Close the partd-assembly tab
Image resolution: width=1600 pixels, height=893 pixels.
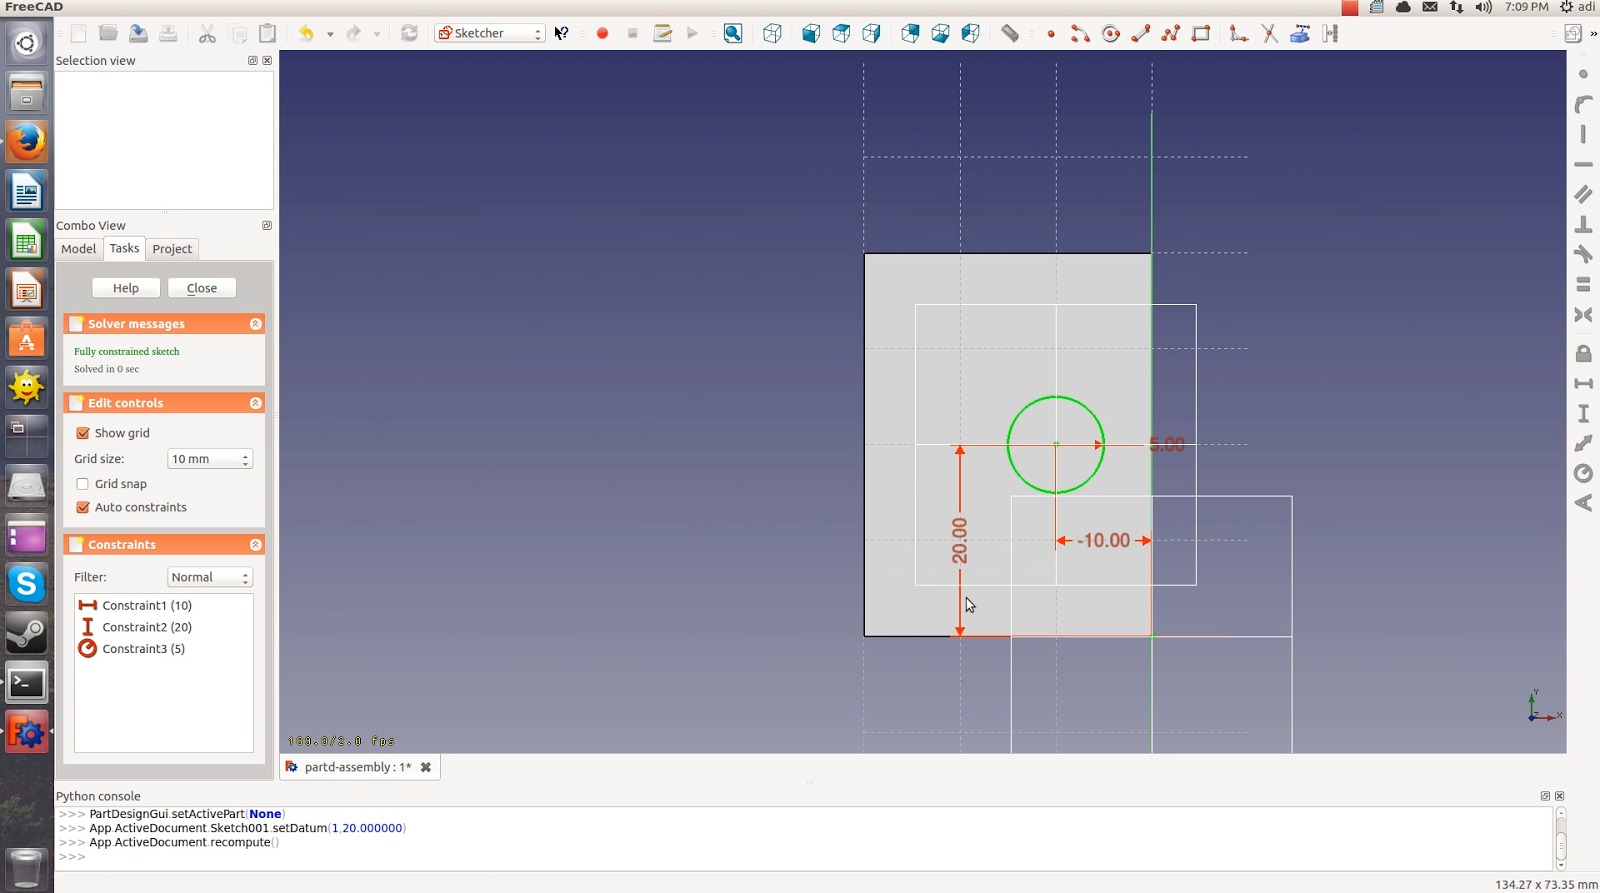pyautogui.click(x=426, y=767)
